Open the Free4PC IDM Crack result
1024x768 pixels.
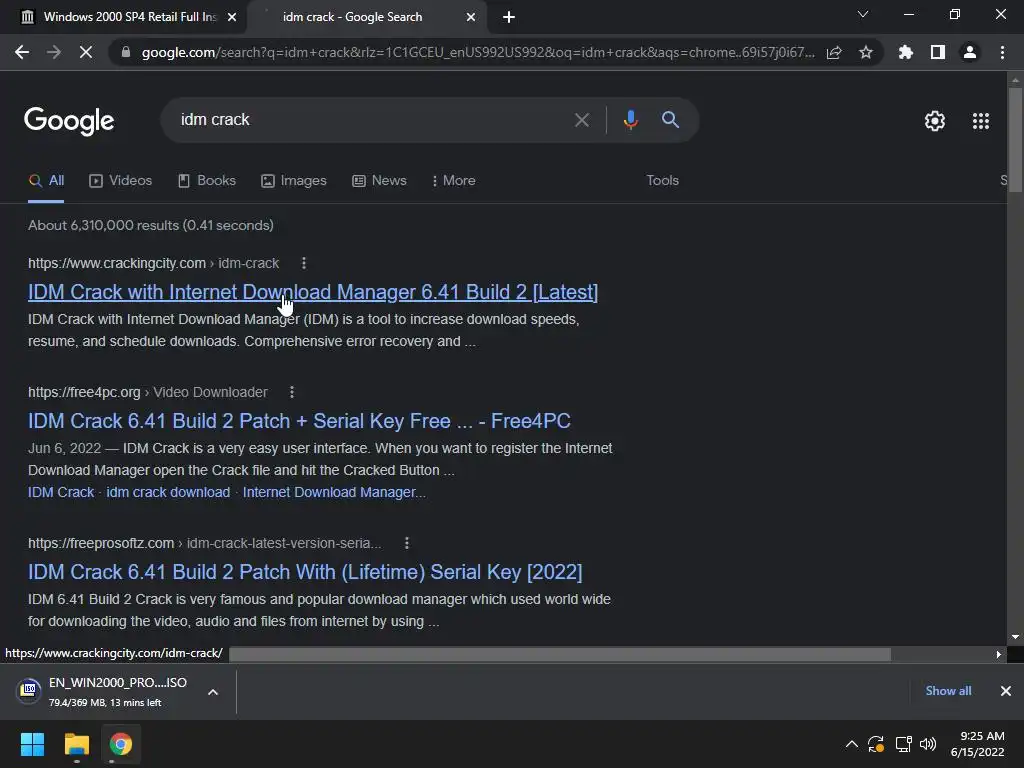tap(299, 421)
